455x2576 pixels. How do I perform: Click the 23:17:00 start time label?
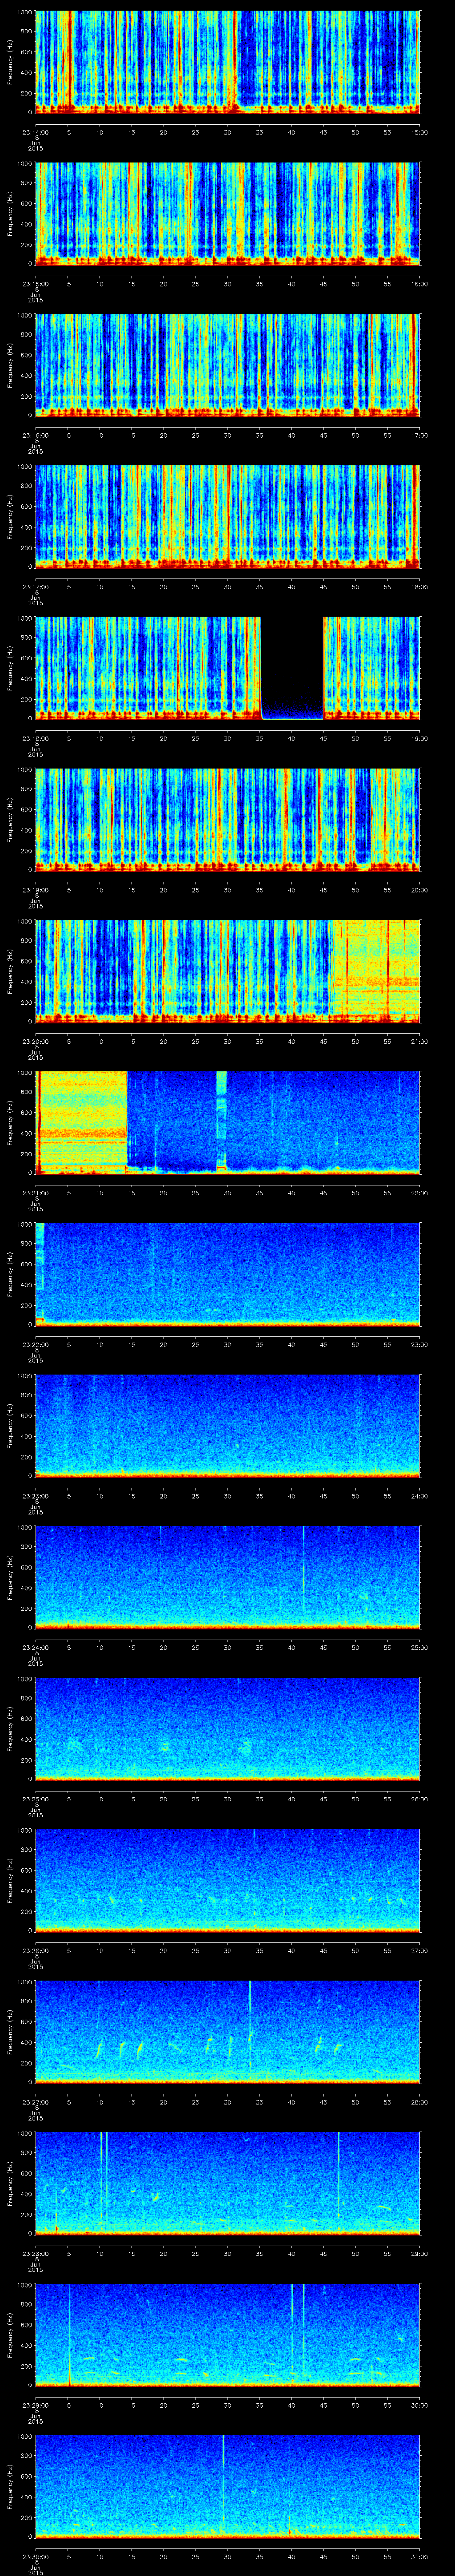tap(36, 587)
